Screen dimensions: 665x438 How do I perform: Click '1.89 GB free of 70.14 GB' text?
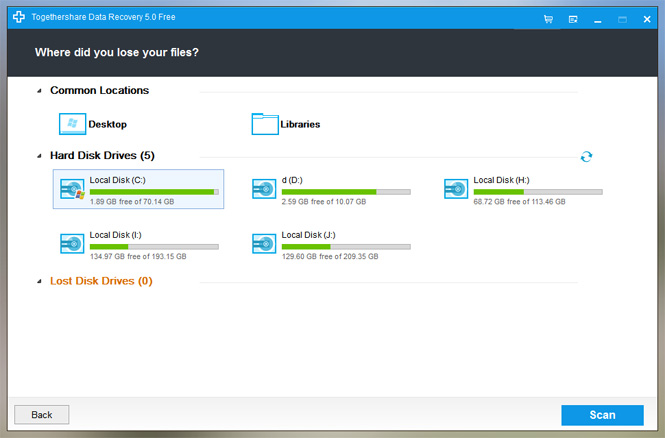tap(132, 202)
